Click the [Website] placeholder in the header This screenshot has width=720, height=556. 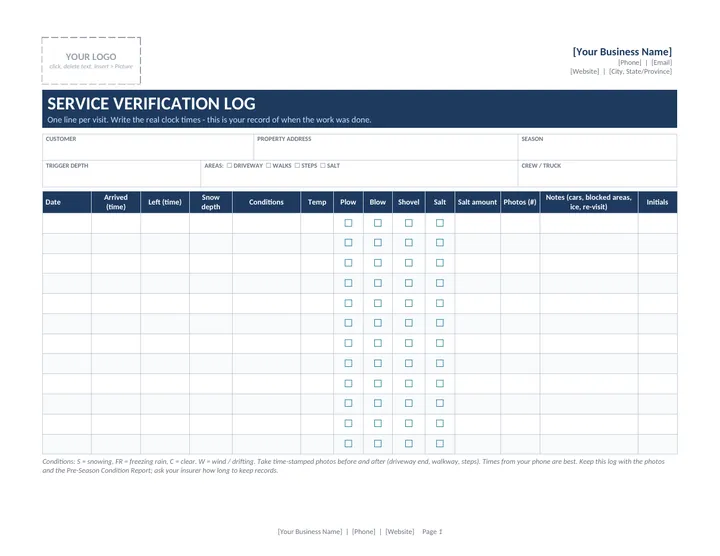[x=585, y=72]
